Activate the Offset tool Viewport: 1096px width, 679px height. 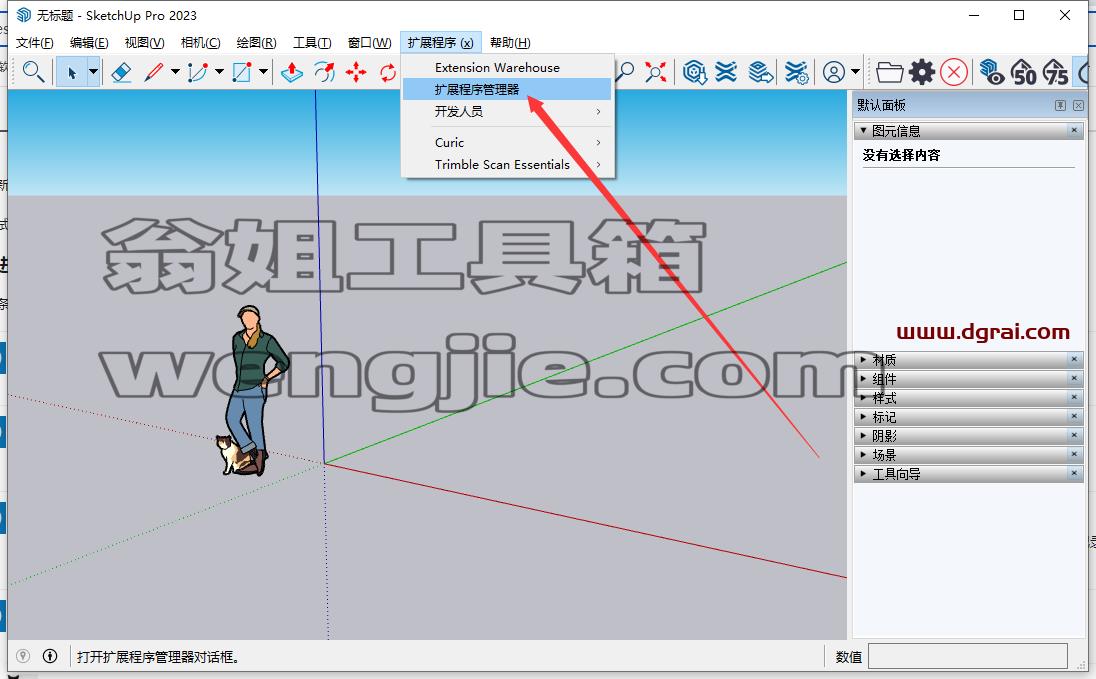(324, 71)
